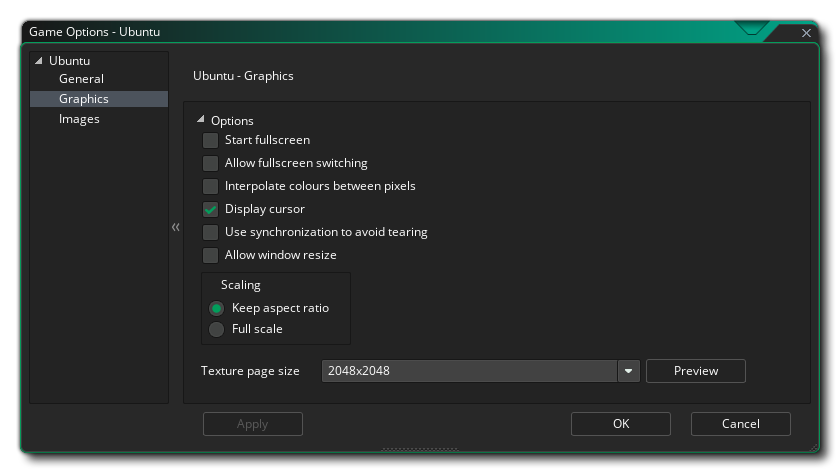Image resolution: width=840 pixels, height=473 pixels.
Task: Enable Start fullscreen checkbox
Action: click(210, 140)
